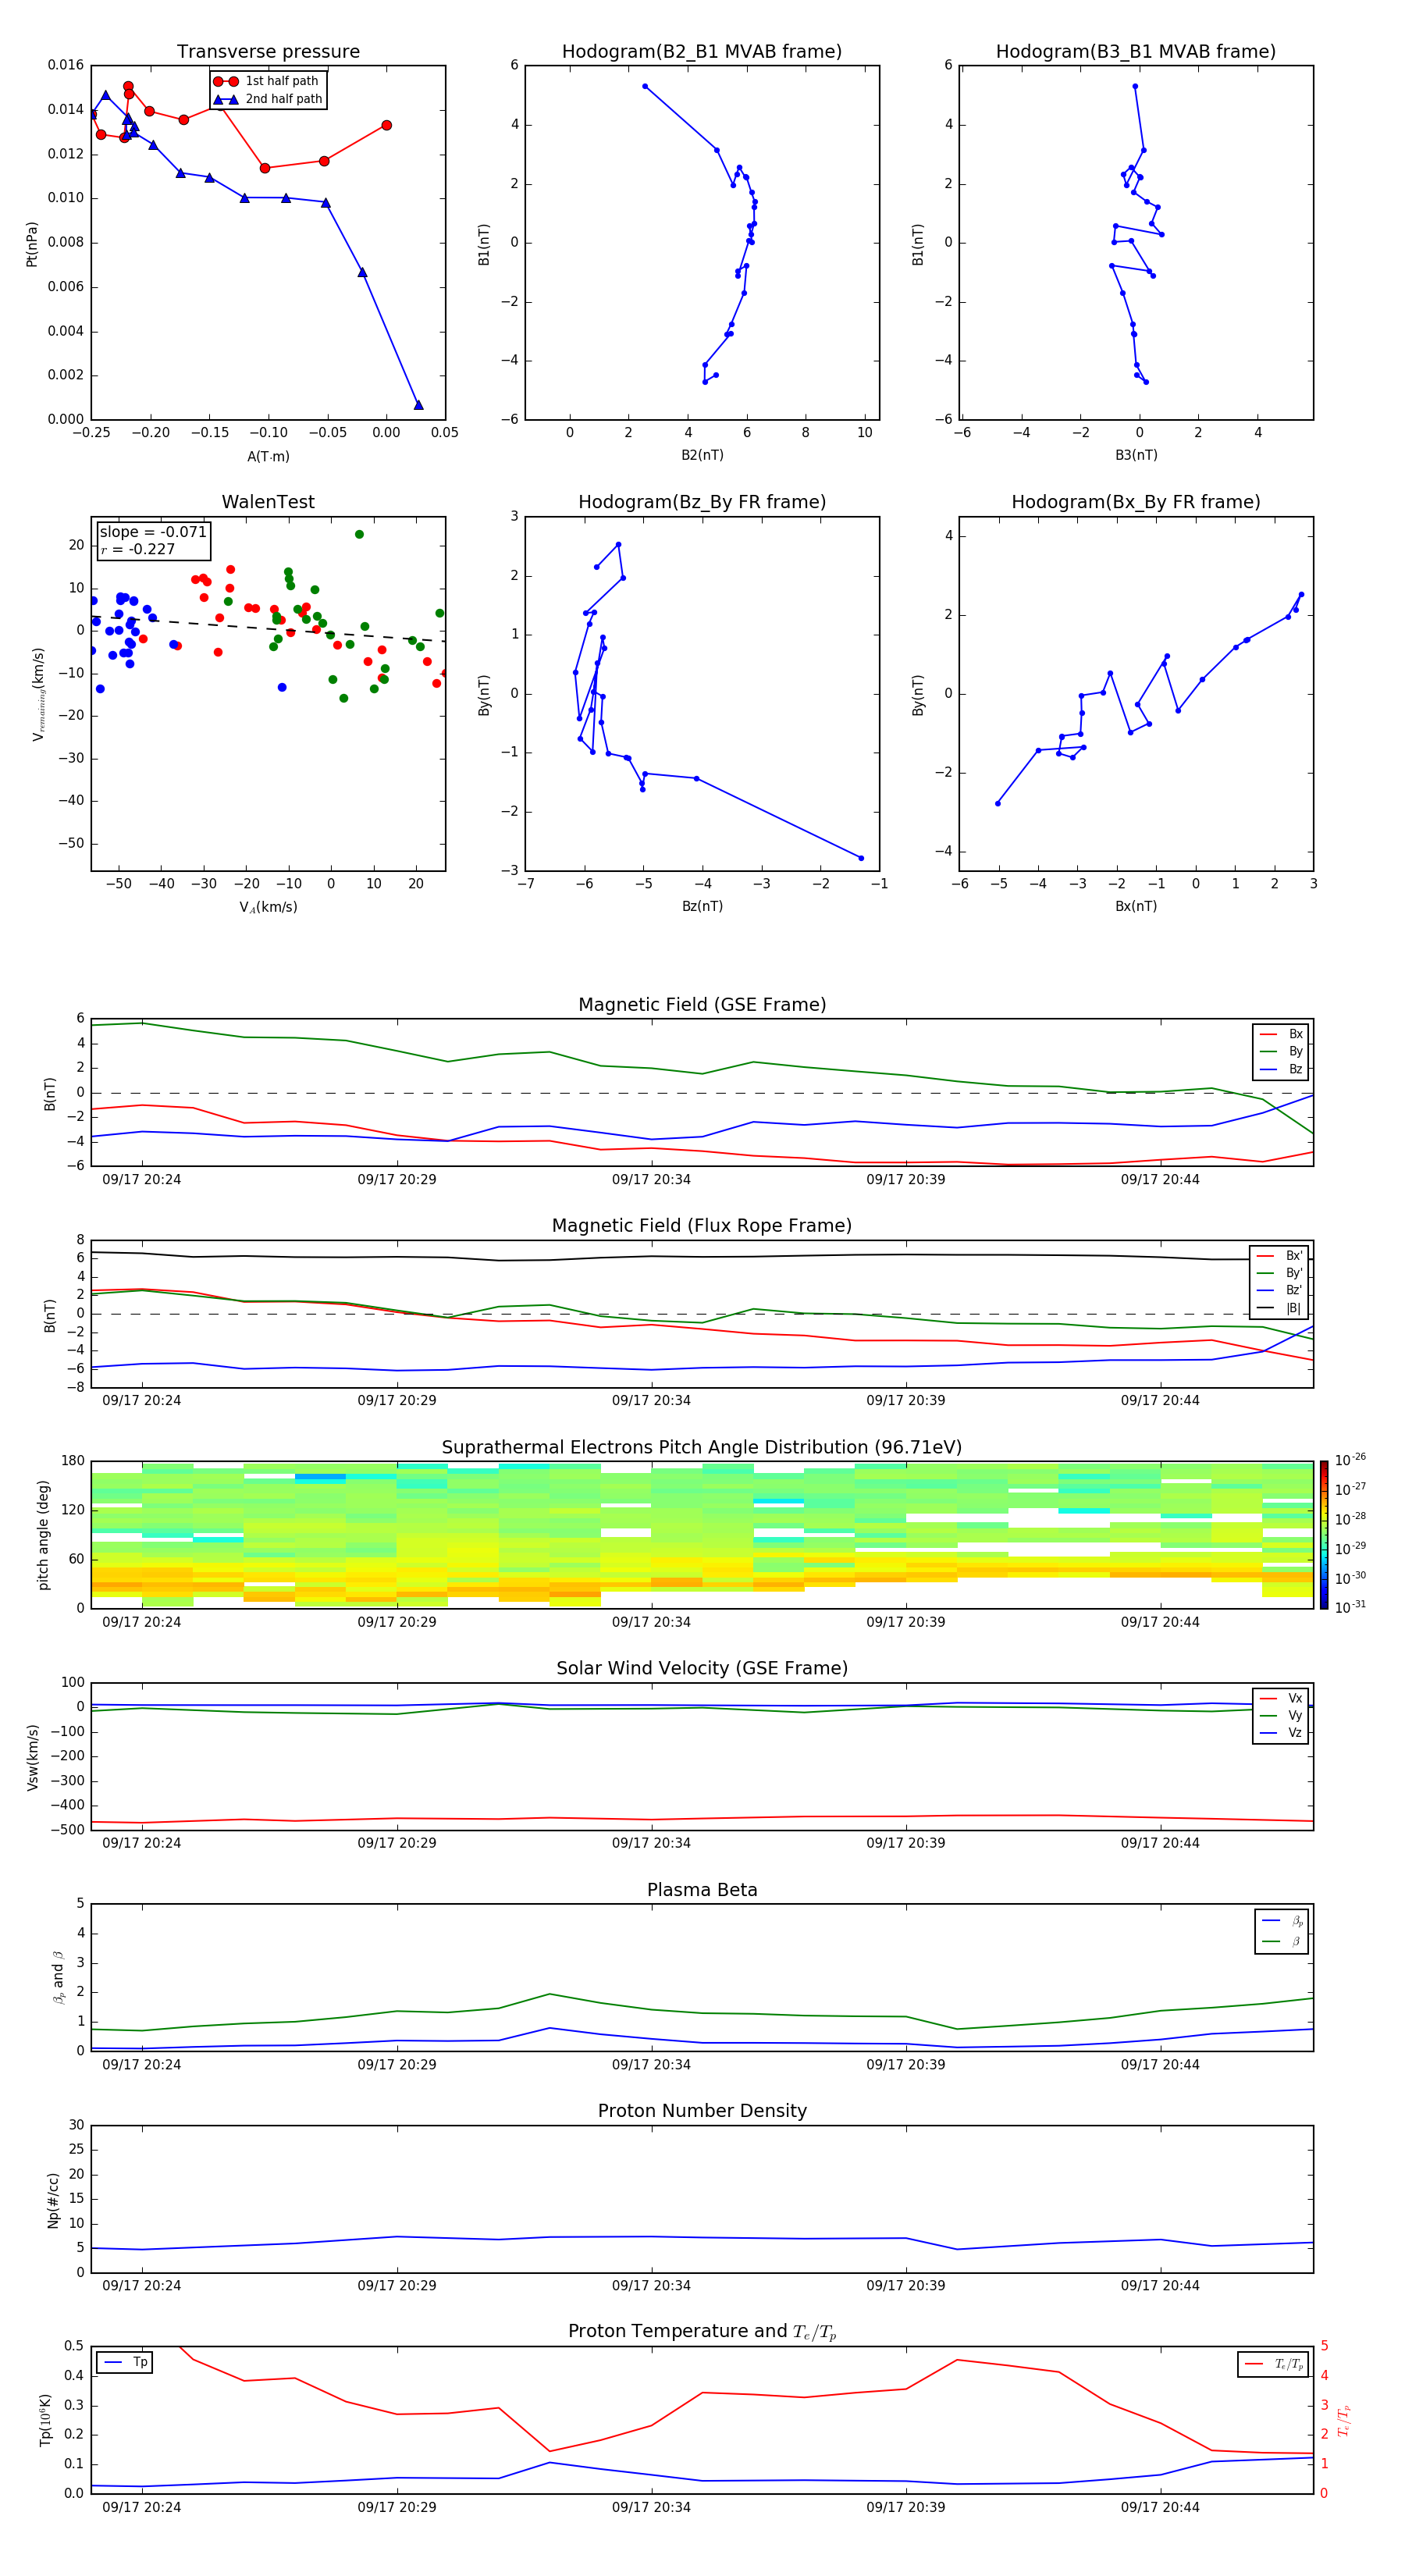Click the pitch angle distribution colorbar
1405x2576 pixels.
[1324, 1535]
